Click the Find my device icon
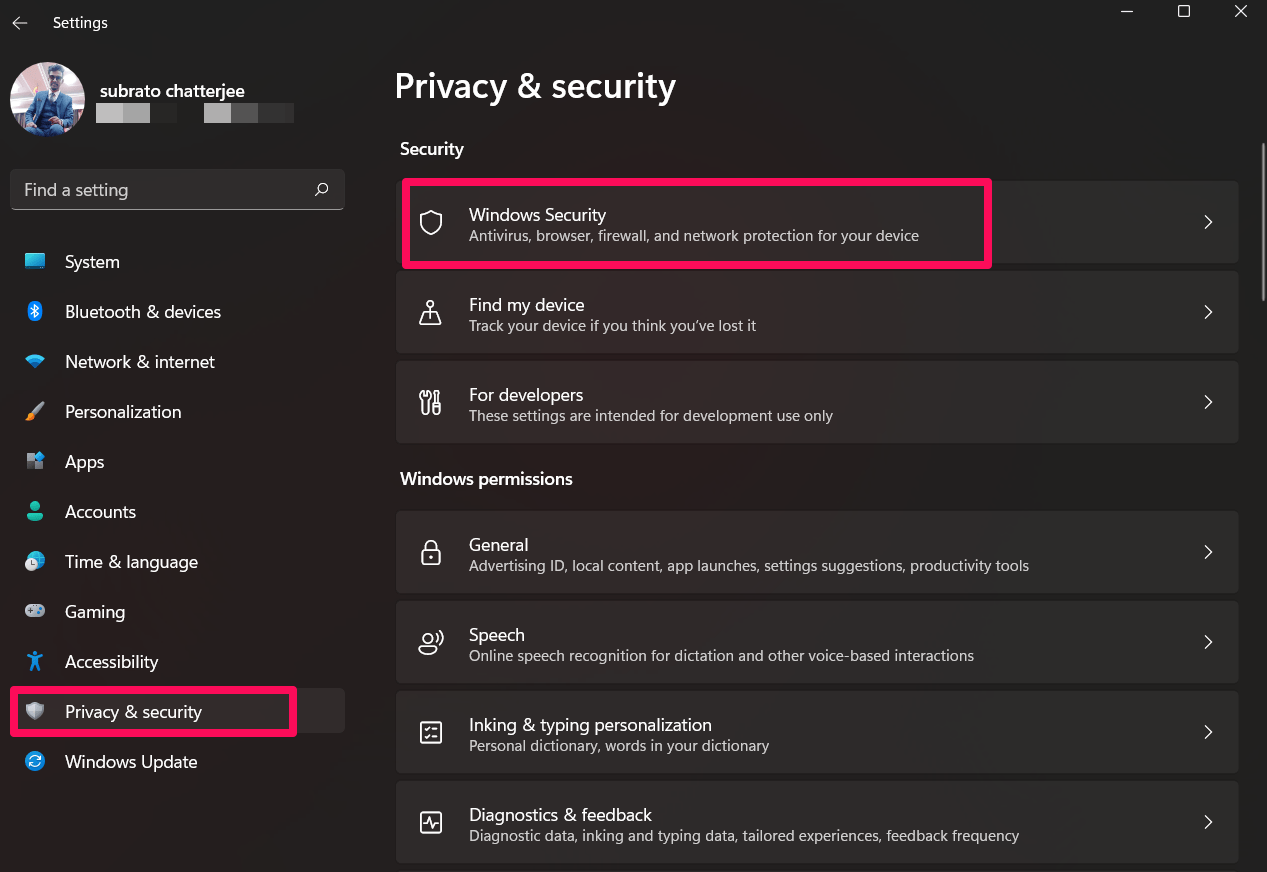This screenshot has width=1267, height=872. (x=430, y=312)
